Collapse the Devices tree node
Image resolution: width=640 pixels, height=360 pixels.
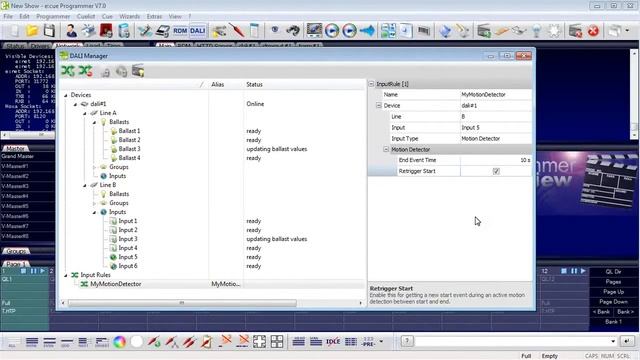tap(66, 95)
